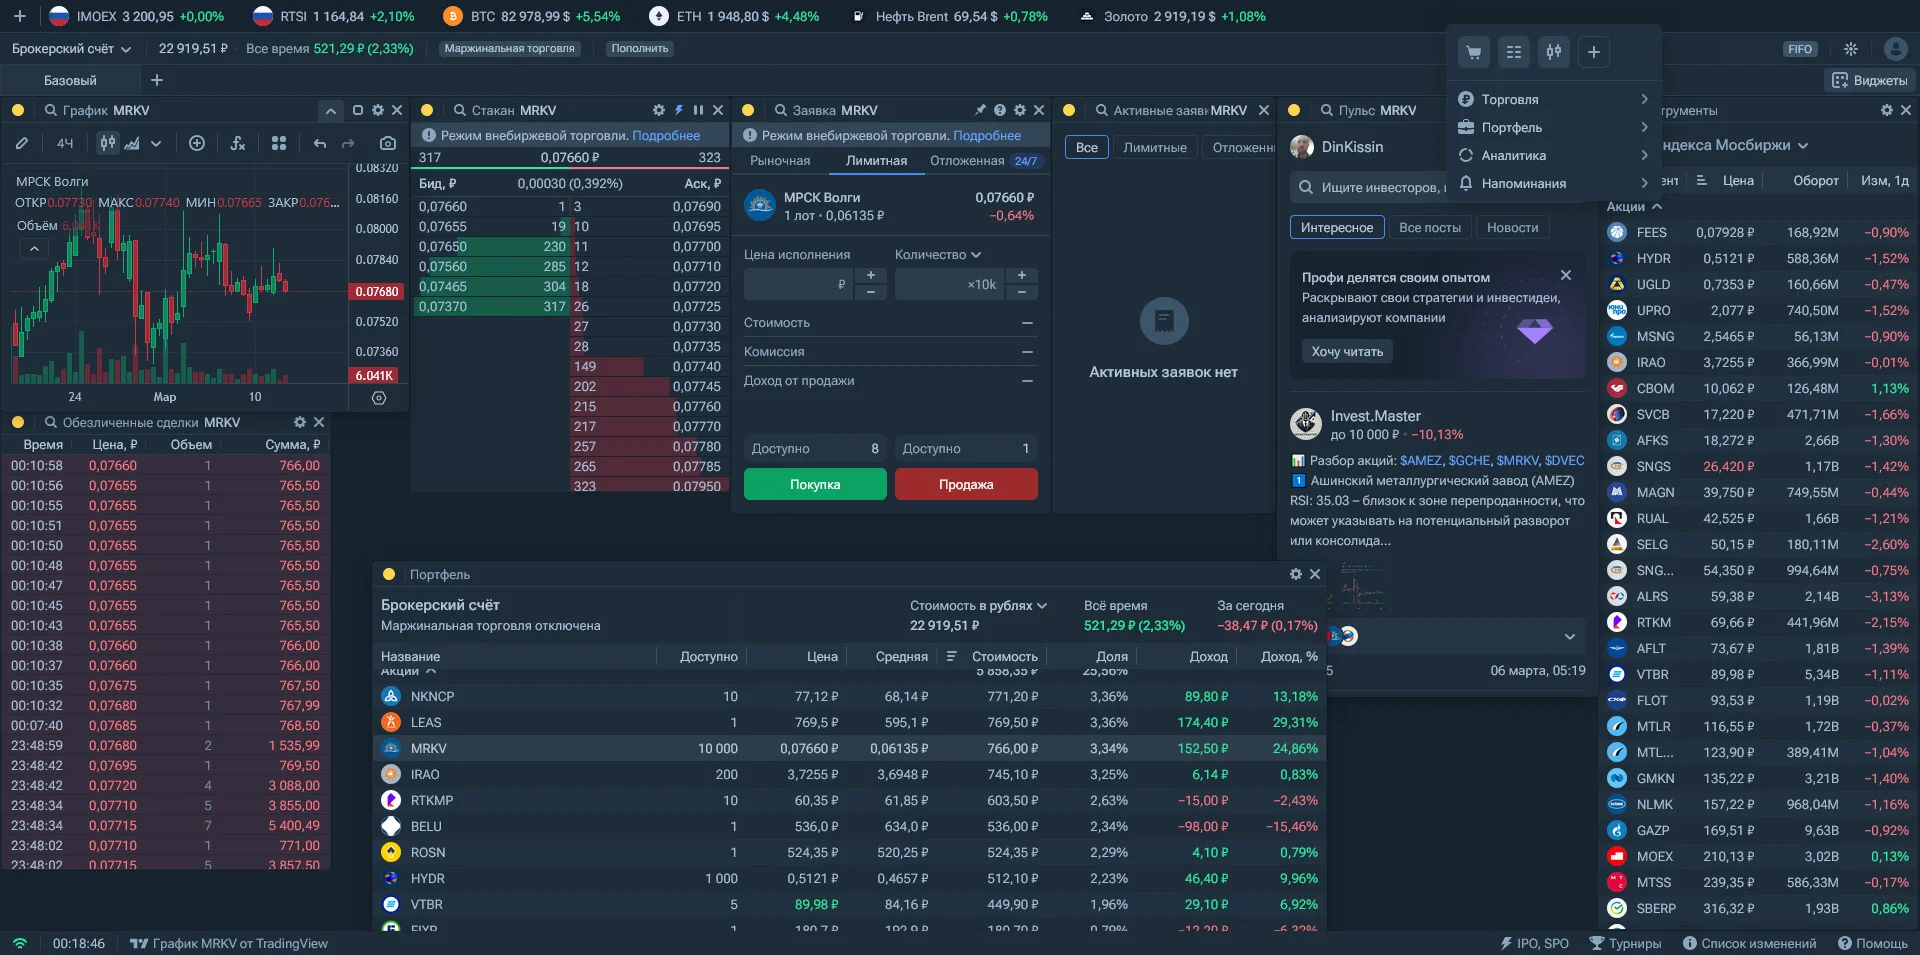Toggle the FIFO mode badge
Image resolution: width=1920 pixels, height=955 pixels.
coord(1800,49)
